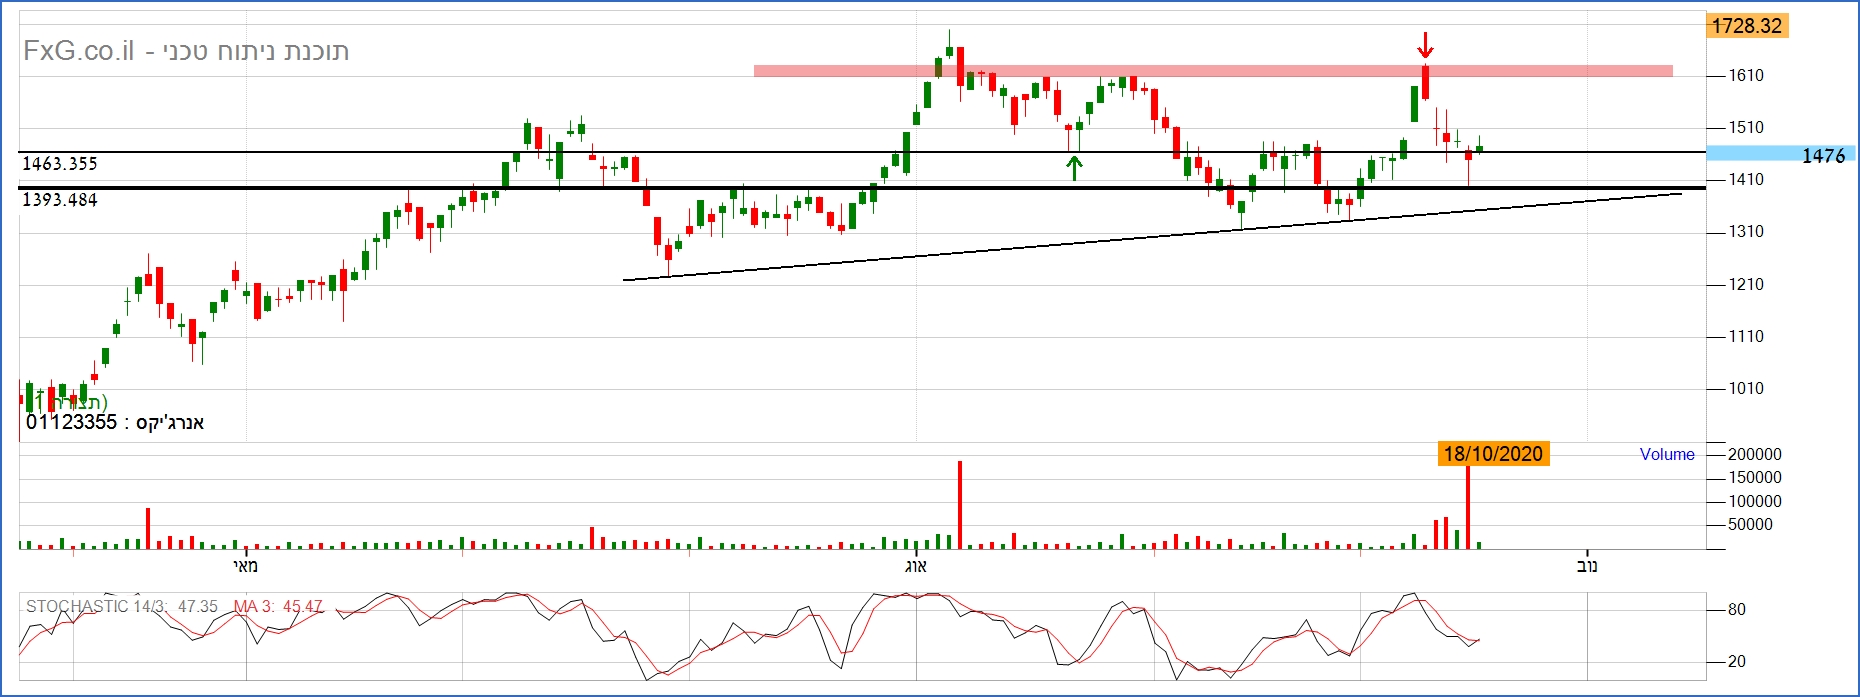Click the 1110 price axis label
This screenshot has height=697, width=1860.
1747,336
